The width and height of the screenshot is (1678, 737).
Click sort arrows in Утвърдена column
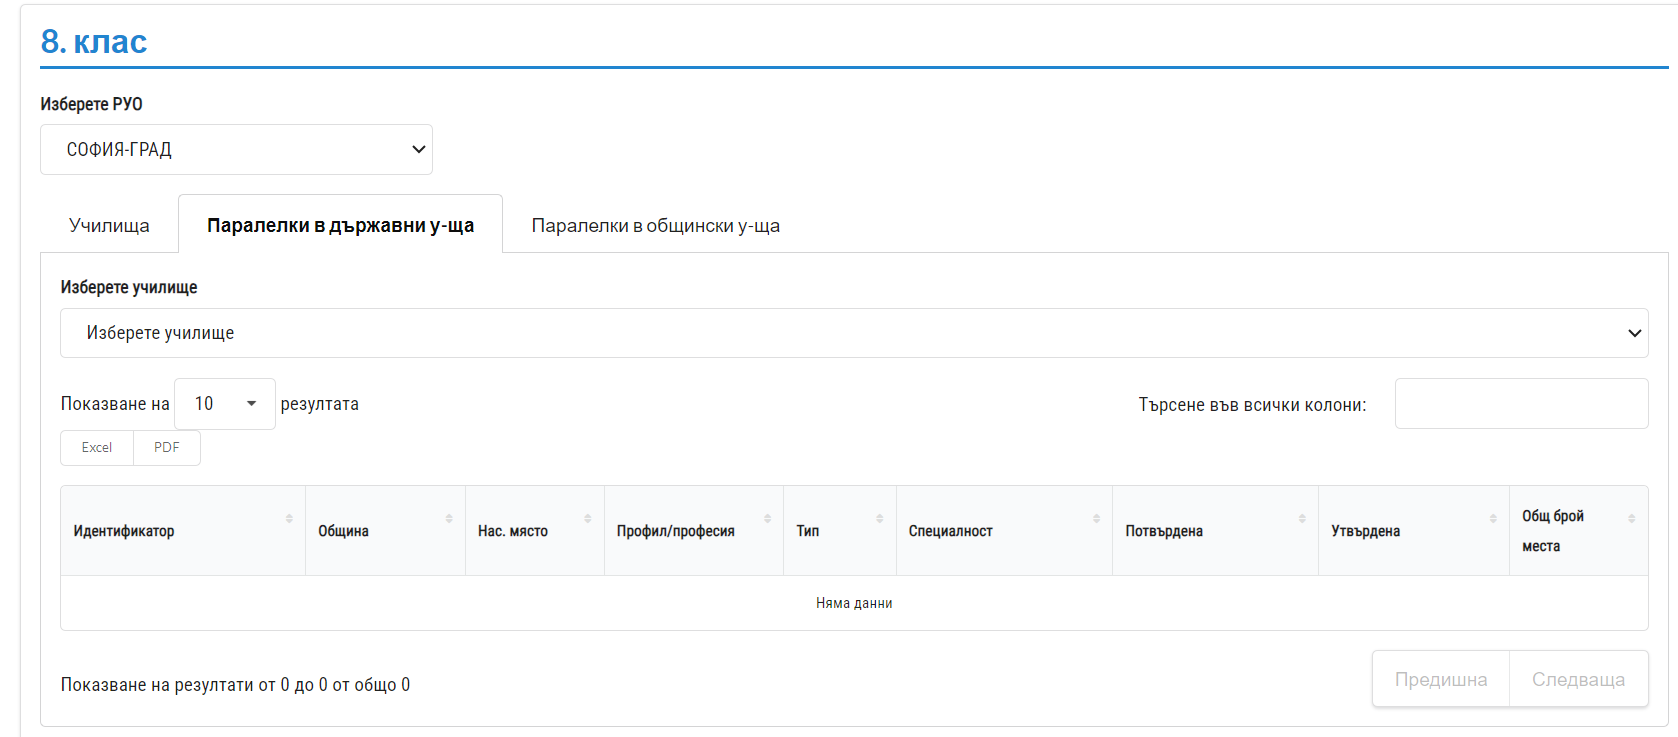click(1493, 519)
